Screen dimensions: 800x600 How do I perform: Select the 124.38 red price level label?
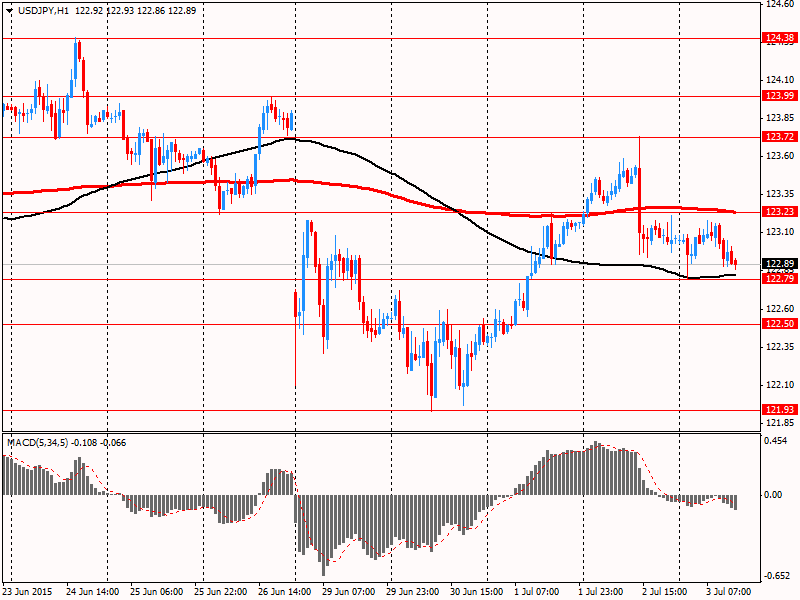[x=779, y=38]
